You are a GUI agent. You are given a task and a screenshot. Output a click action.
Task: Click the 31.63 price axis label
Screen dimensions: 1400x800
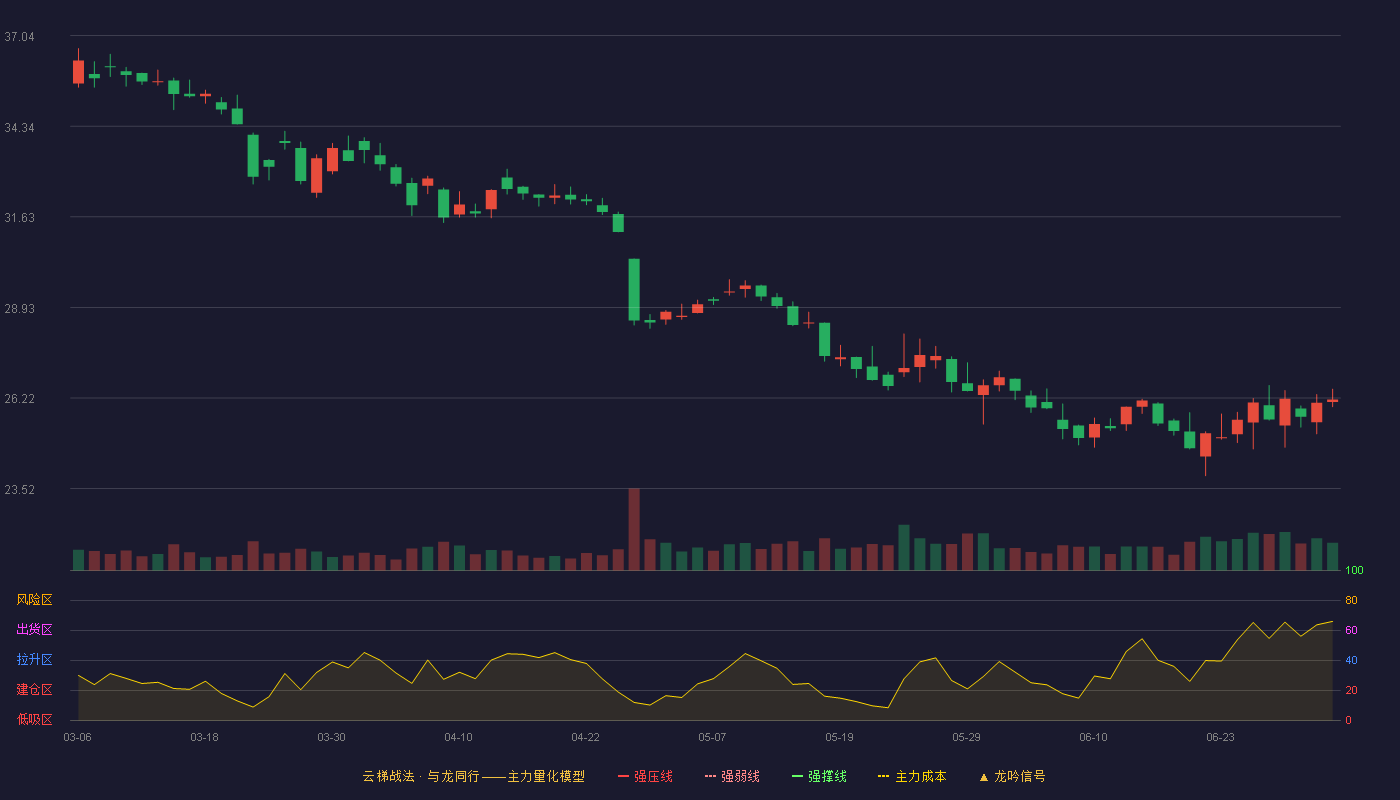tap(19, 218)
